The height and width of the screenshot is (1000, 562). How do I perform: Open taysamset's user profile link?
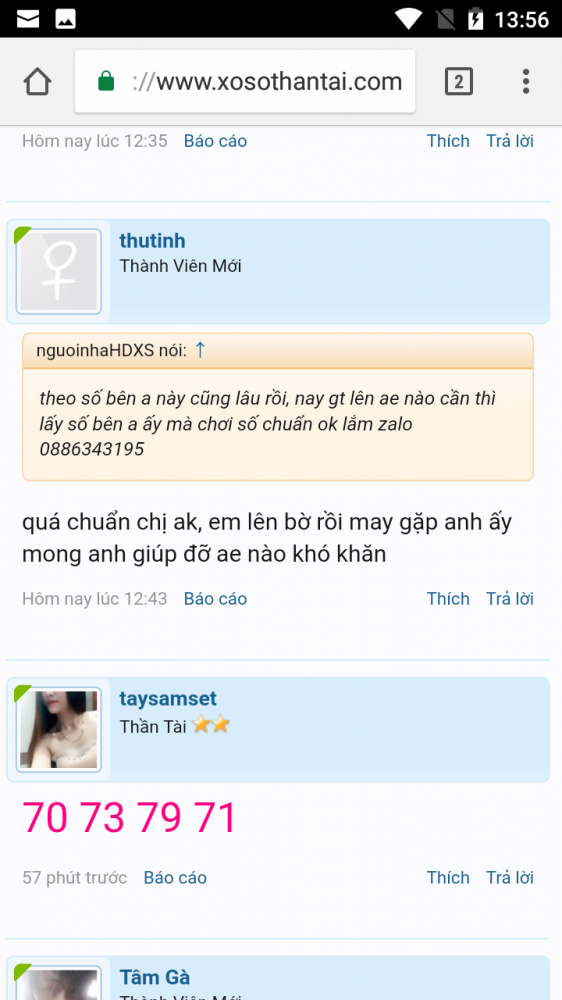[x=168, y=698]
